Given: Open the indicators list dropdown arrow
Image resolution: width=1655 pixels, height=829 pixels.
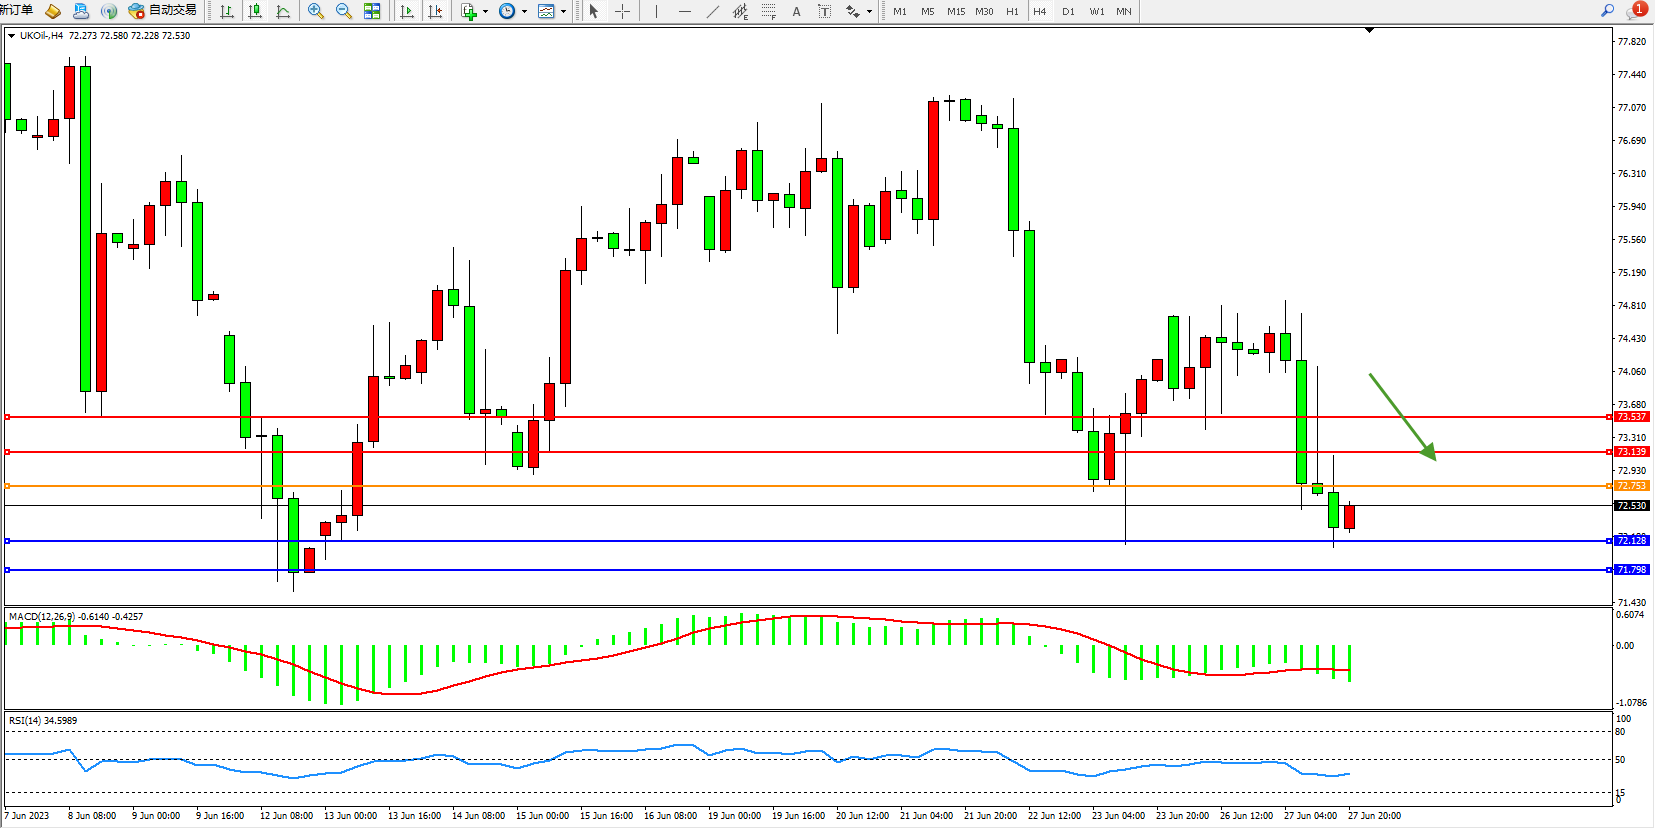Looking at the screenshot, I should click(x=485, y=12).
